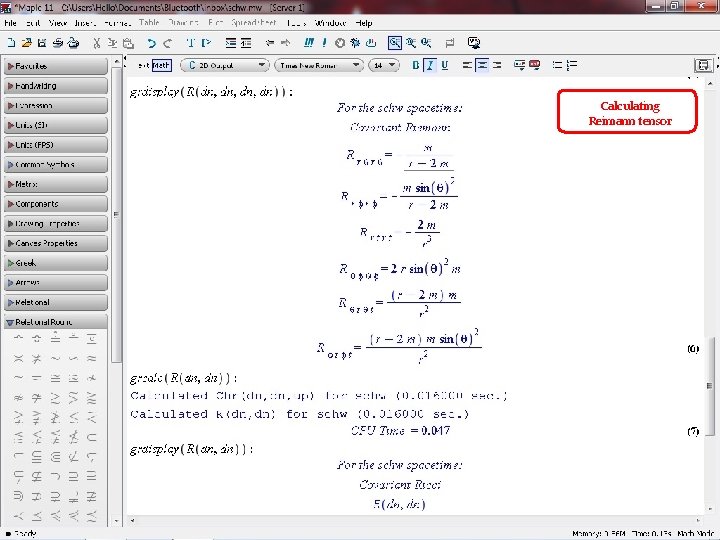Print the worksheet using the printer icon
This screenshot has height=540, width=720.
pos(57,43)
